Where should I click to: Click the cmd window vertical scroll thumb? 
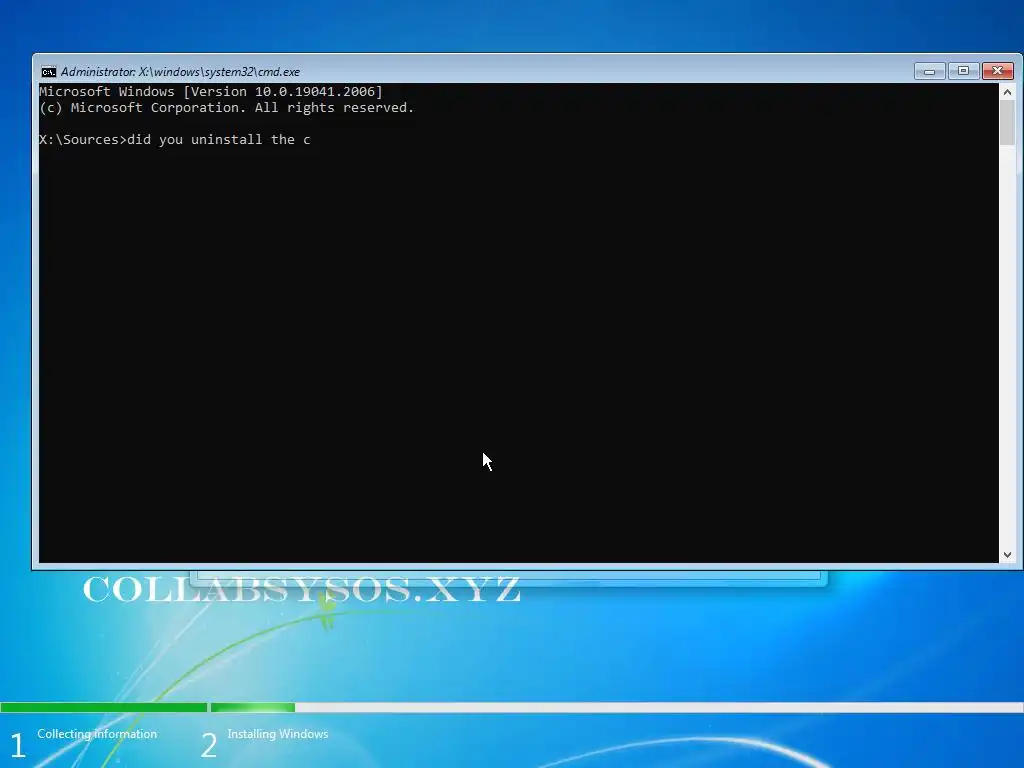point(1007,123)
